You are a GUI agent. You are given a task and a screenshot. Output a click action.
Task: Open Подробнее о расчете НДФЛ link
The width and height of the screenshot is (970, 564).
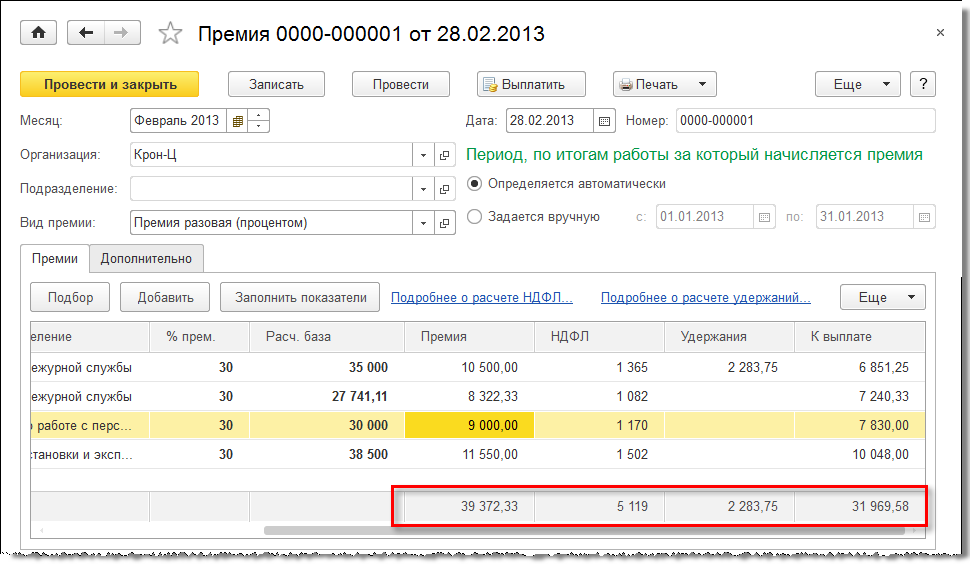(481, 297)
